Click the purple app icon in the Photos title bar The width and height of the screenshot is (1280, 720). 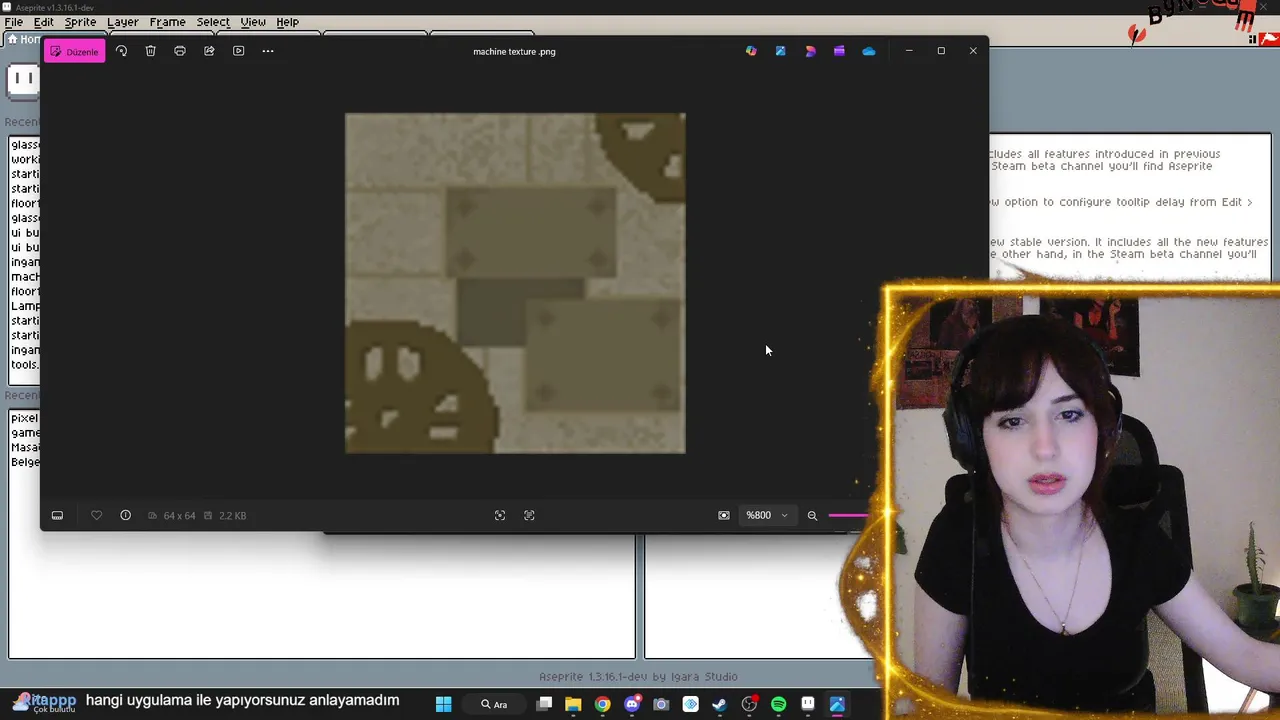(x=839, y=51)
